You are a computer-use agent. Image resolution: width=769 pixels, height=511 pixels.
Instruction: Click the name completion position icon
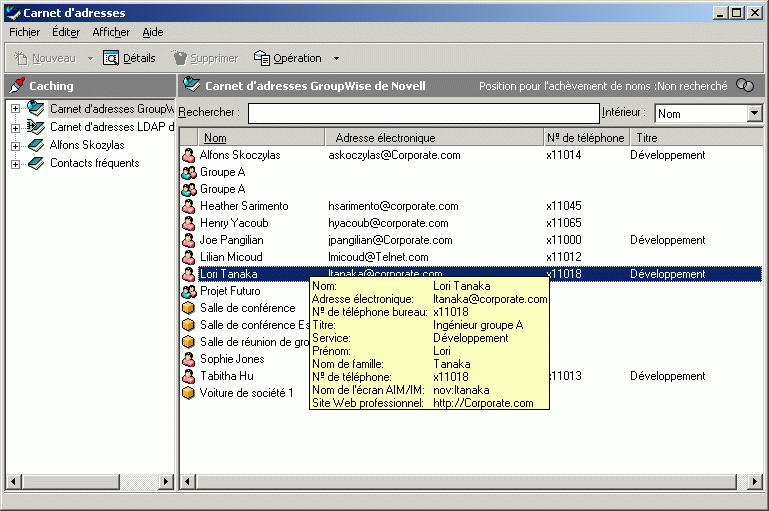(x=745, y=85)
